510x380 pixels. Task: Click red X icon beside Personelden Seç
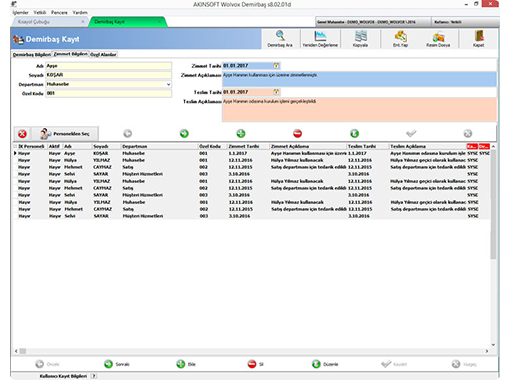(x=22, y=134)
